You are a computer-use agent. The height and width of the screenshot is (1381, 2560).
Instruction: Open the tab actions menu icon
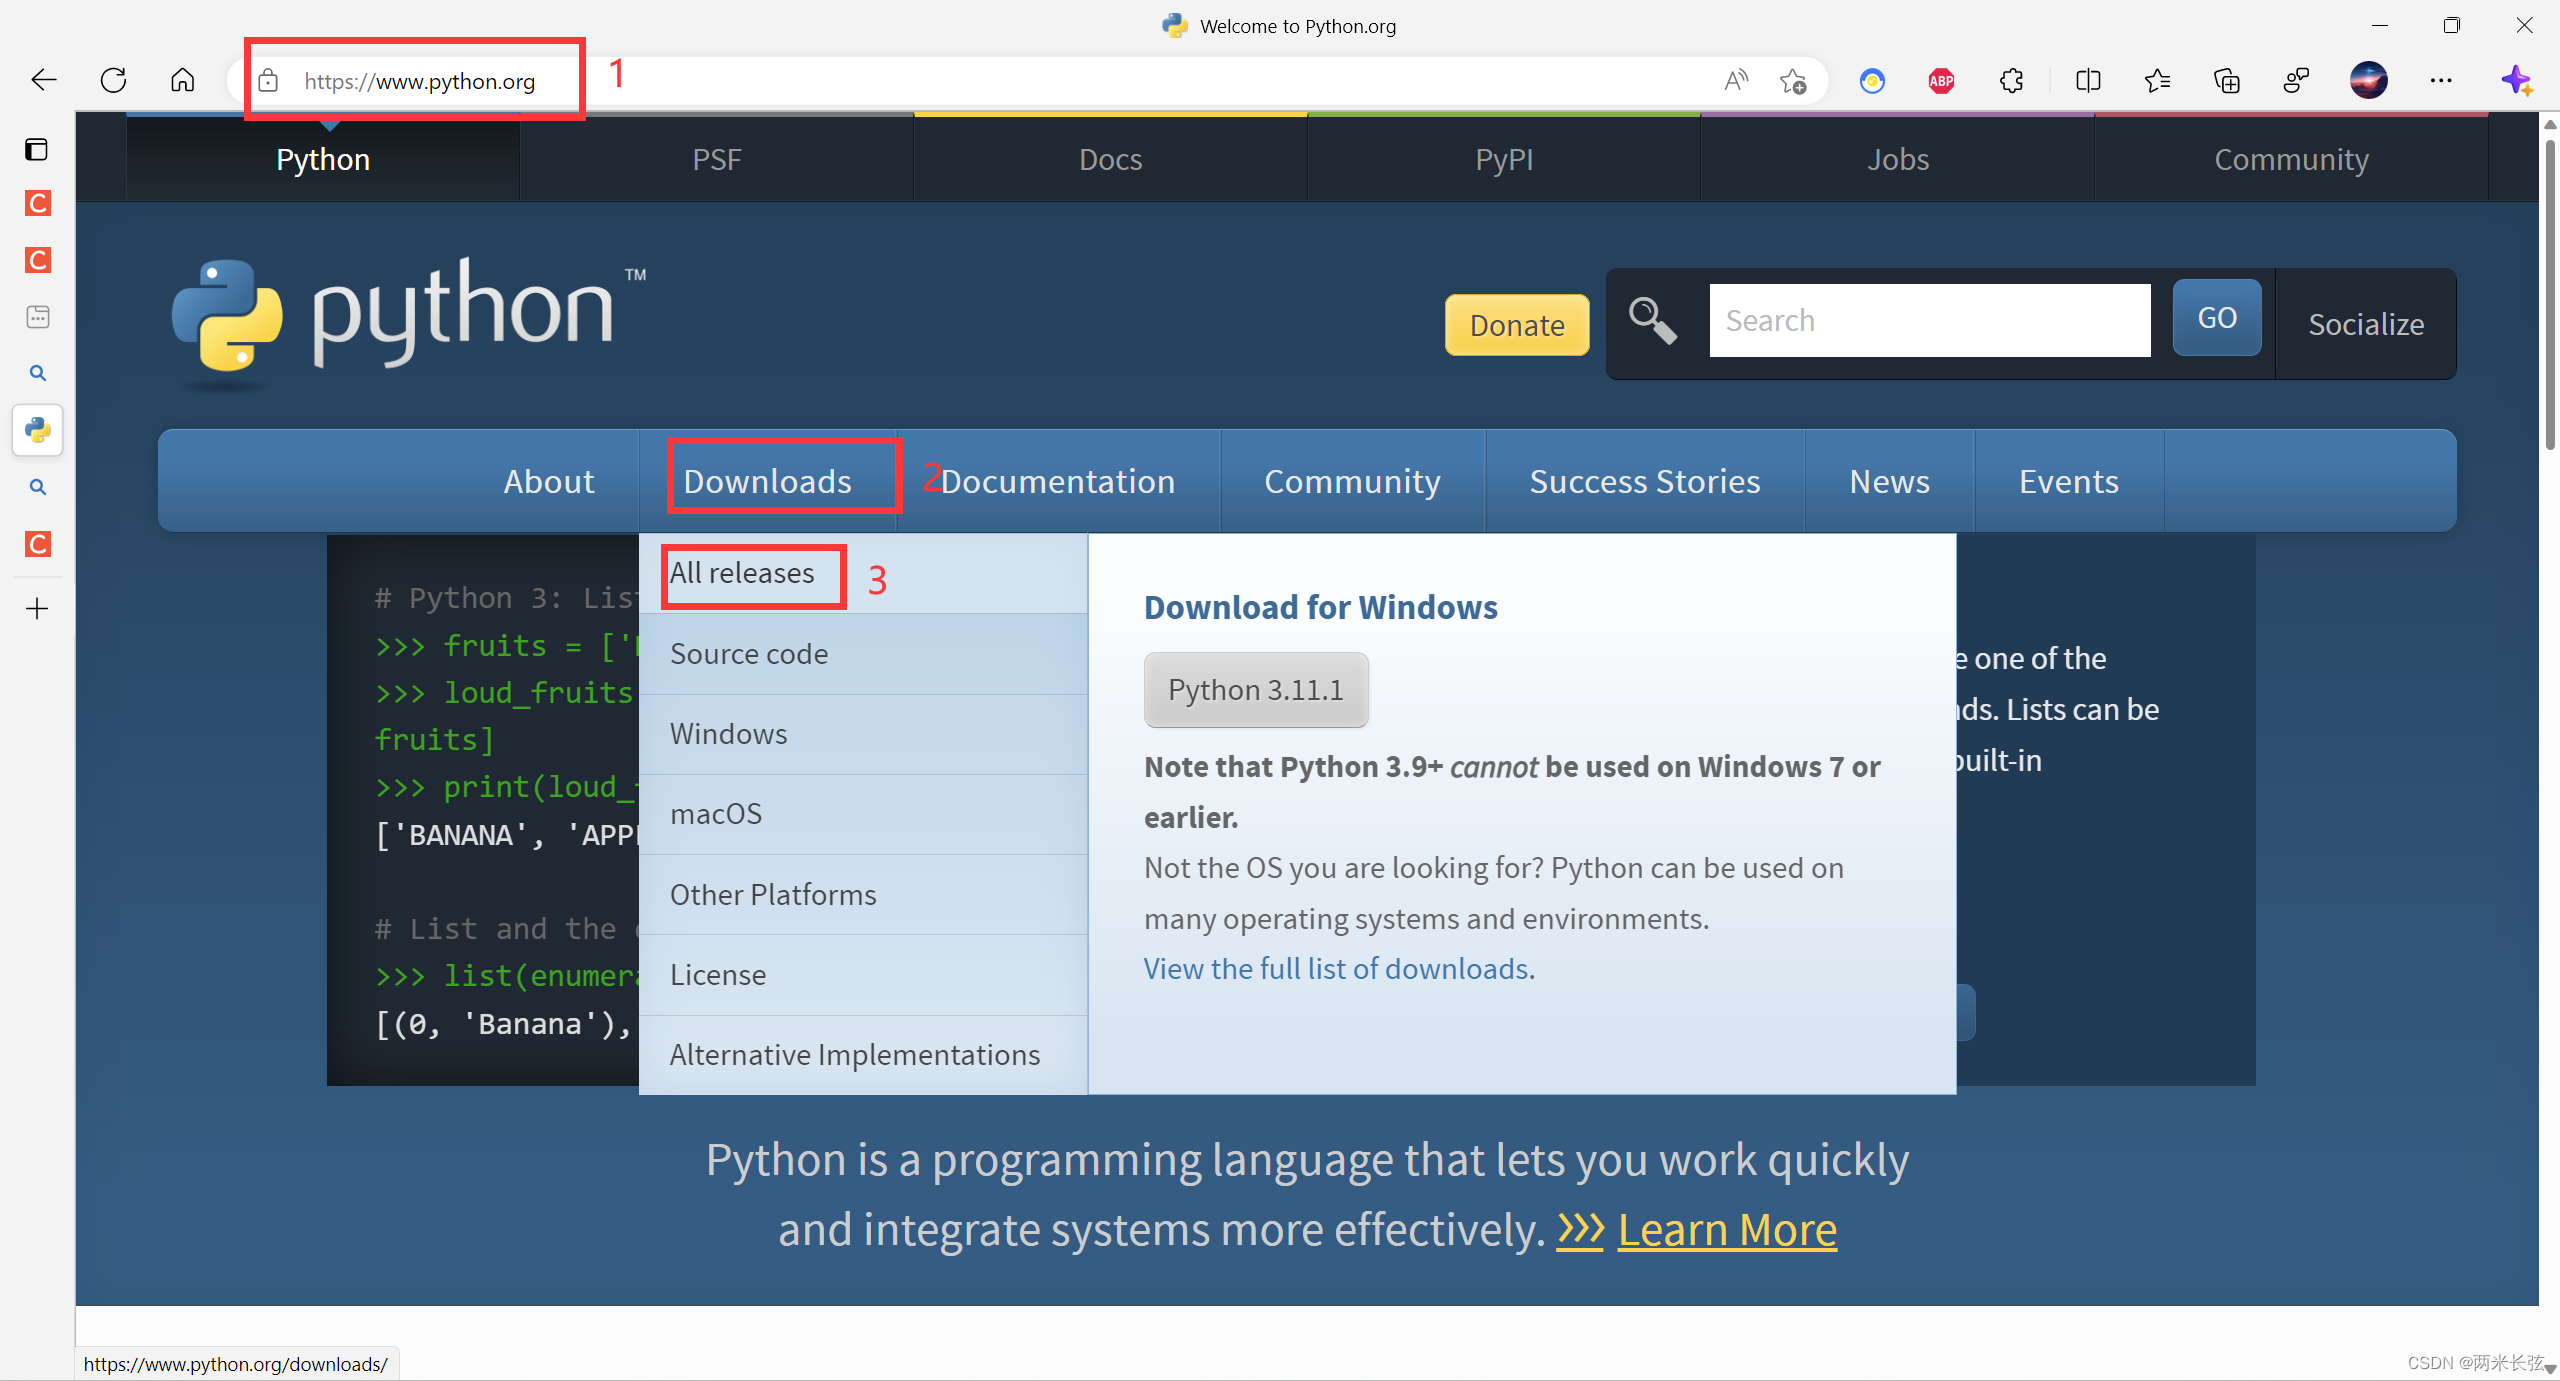[37, 150]
